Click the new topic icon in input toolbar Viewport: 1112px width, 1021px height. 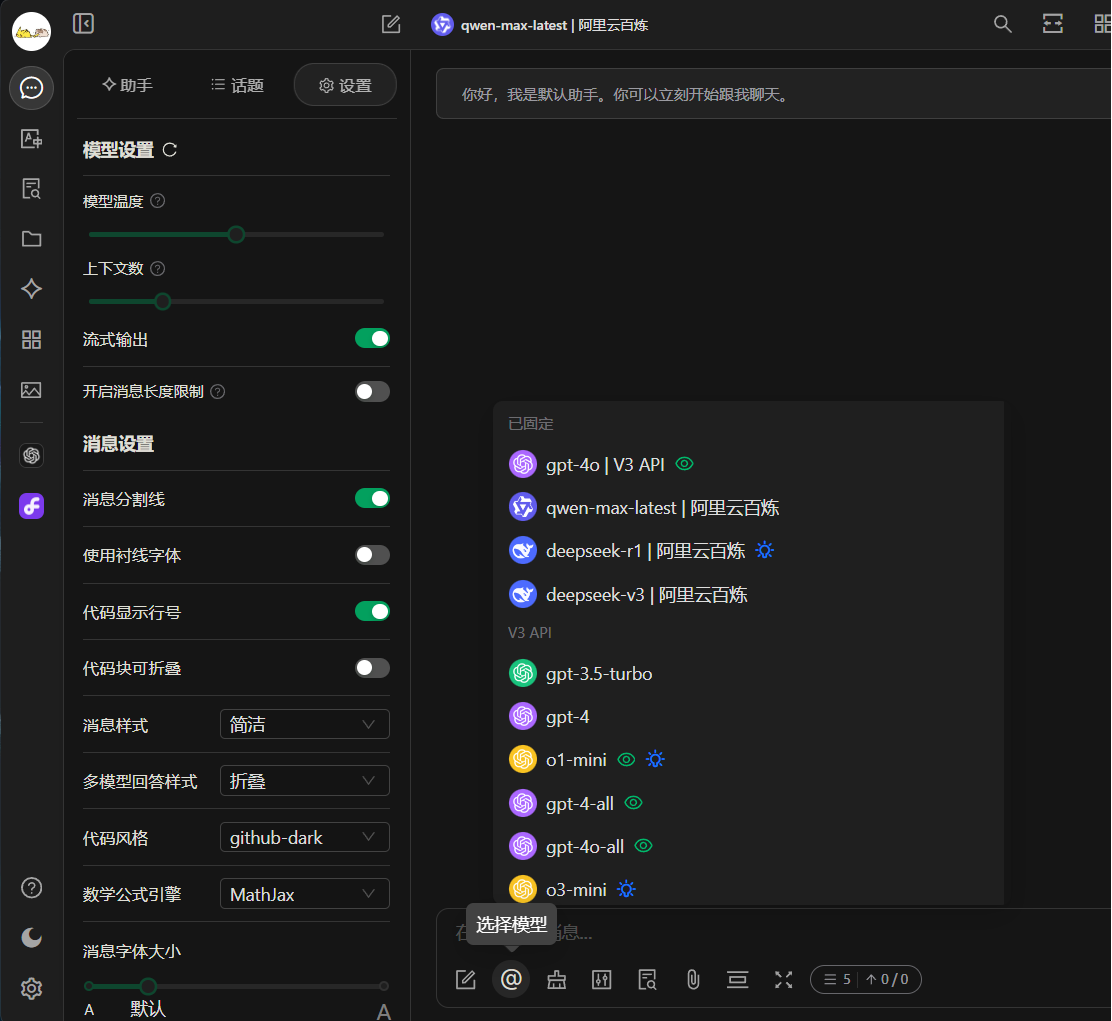(466, 980)
